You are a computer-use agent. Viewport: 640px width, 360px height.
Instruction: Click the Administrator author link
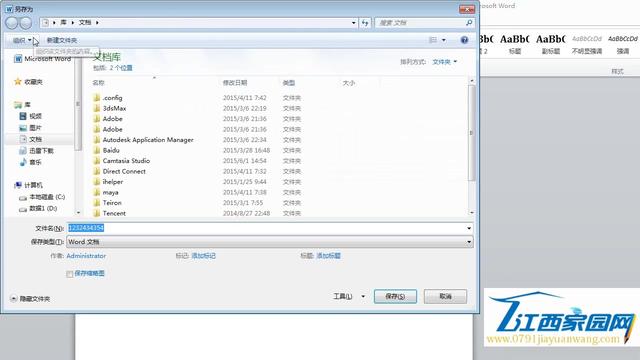coord(86,256)
